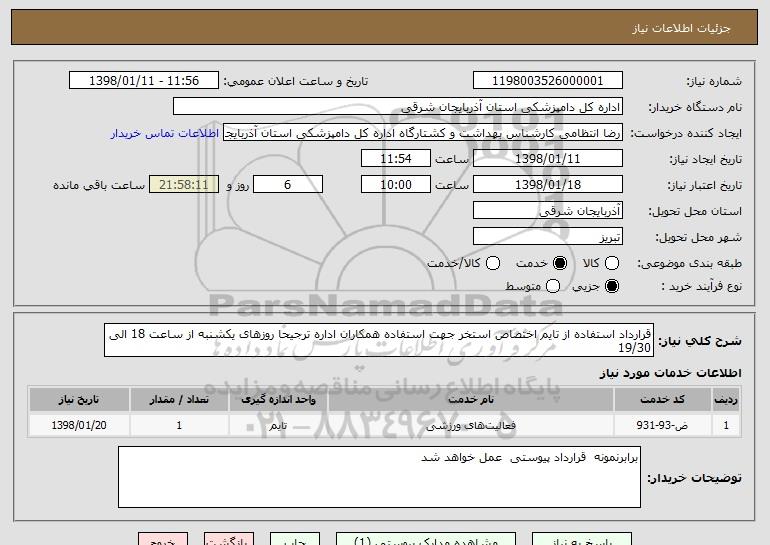The width and height of the screenshot is (770, 545).
Task: Click the service code cell ض-93-931
Action: pos(662,425)
